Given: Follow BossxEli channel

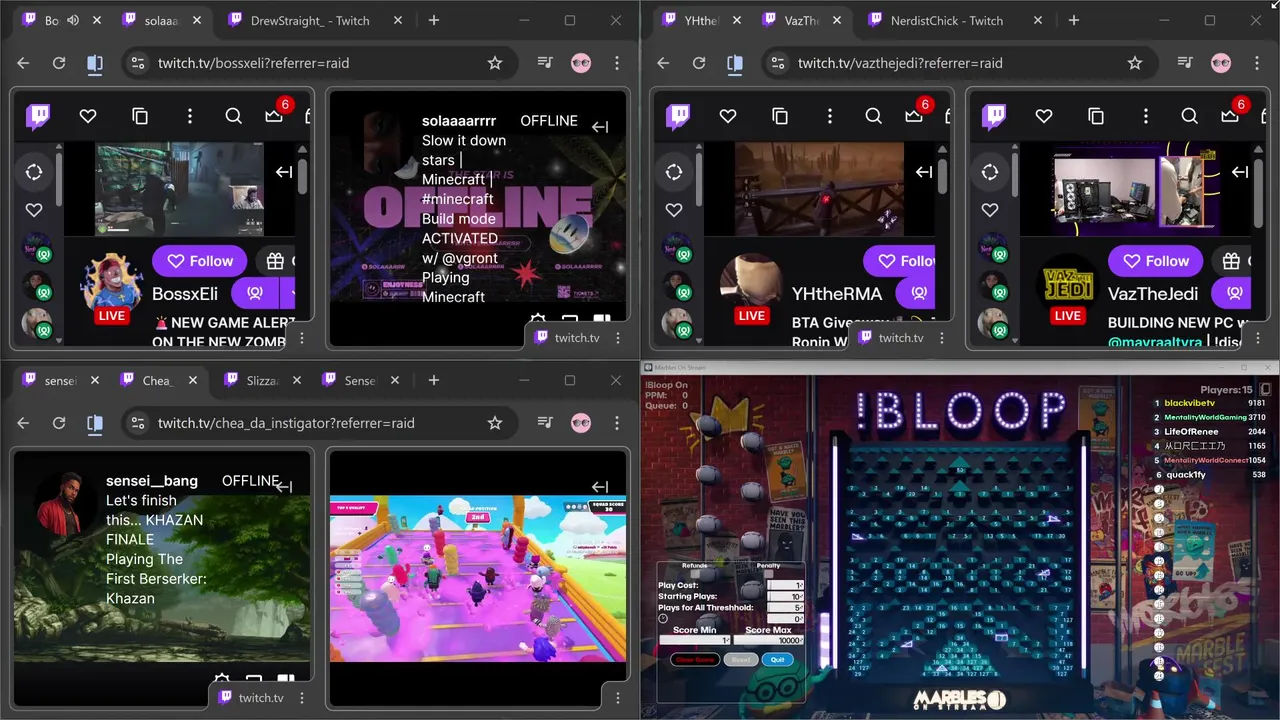Looking at the screenshot, I should point(199,261).
